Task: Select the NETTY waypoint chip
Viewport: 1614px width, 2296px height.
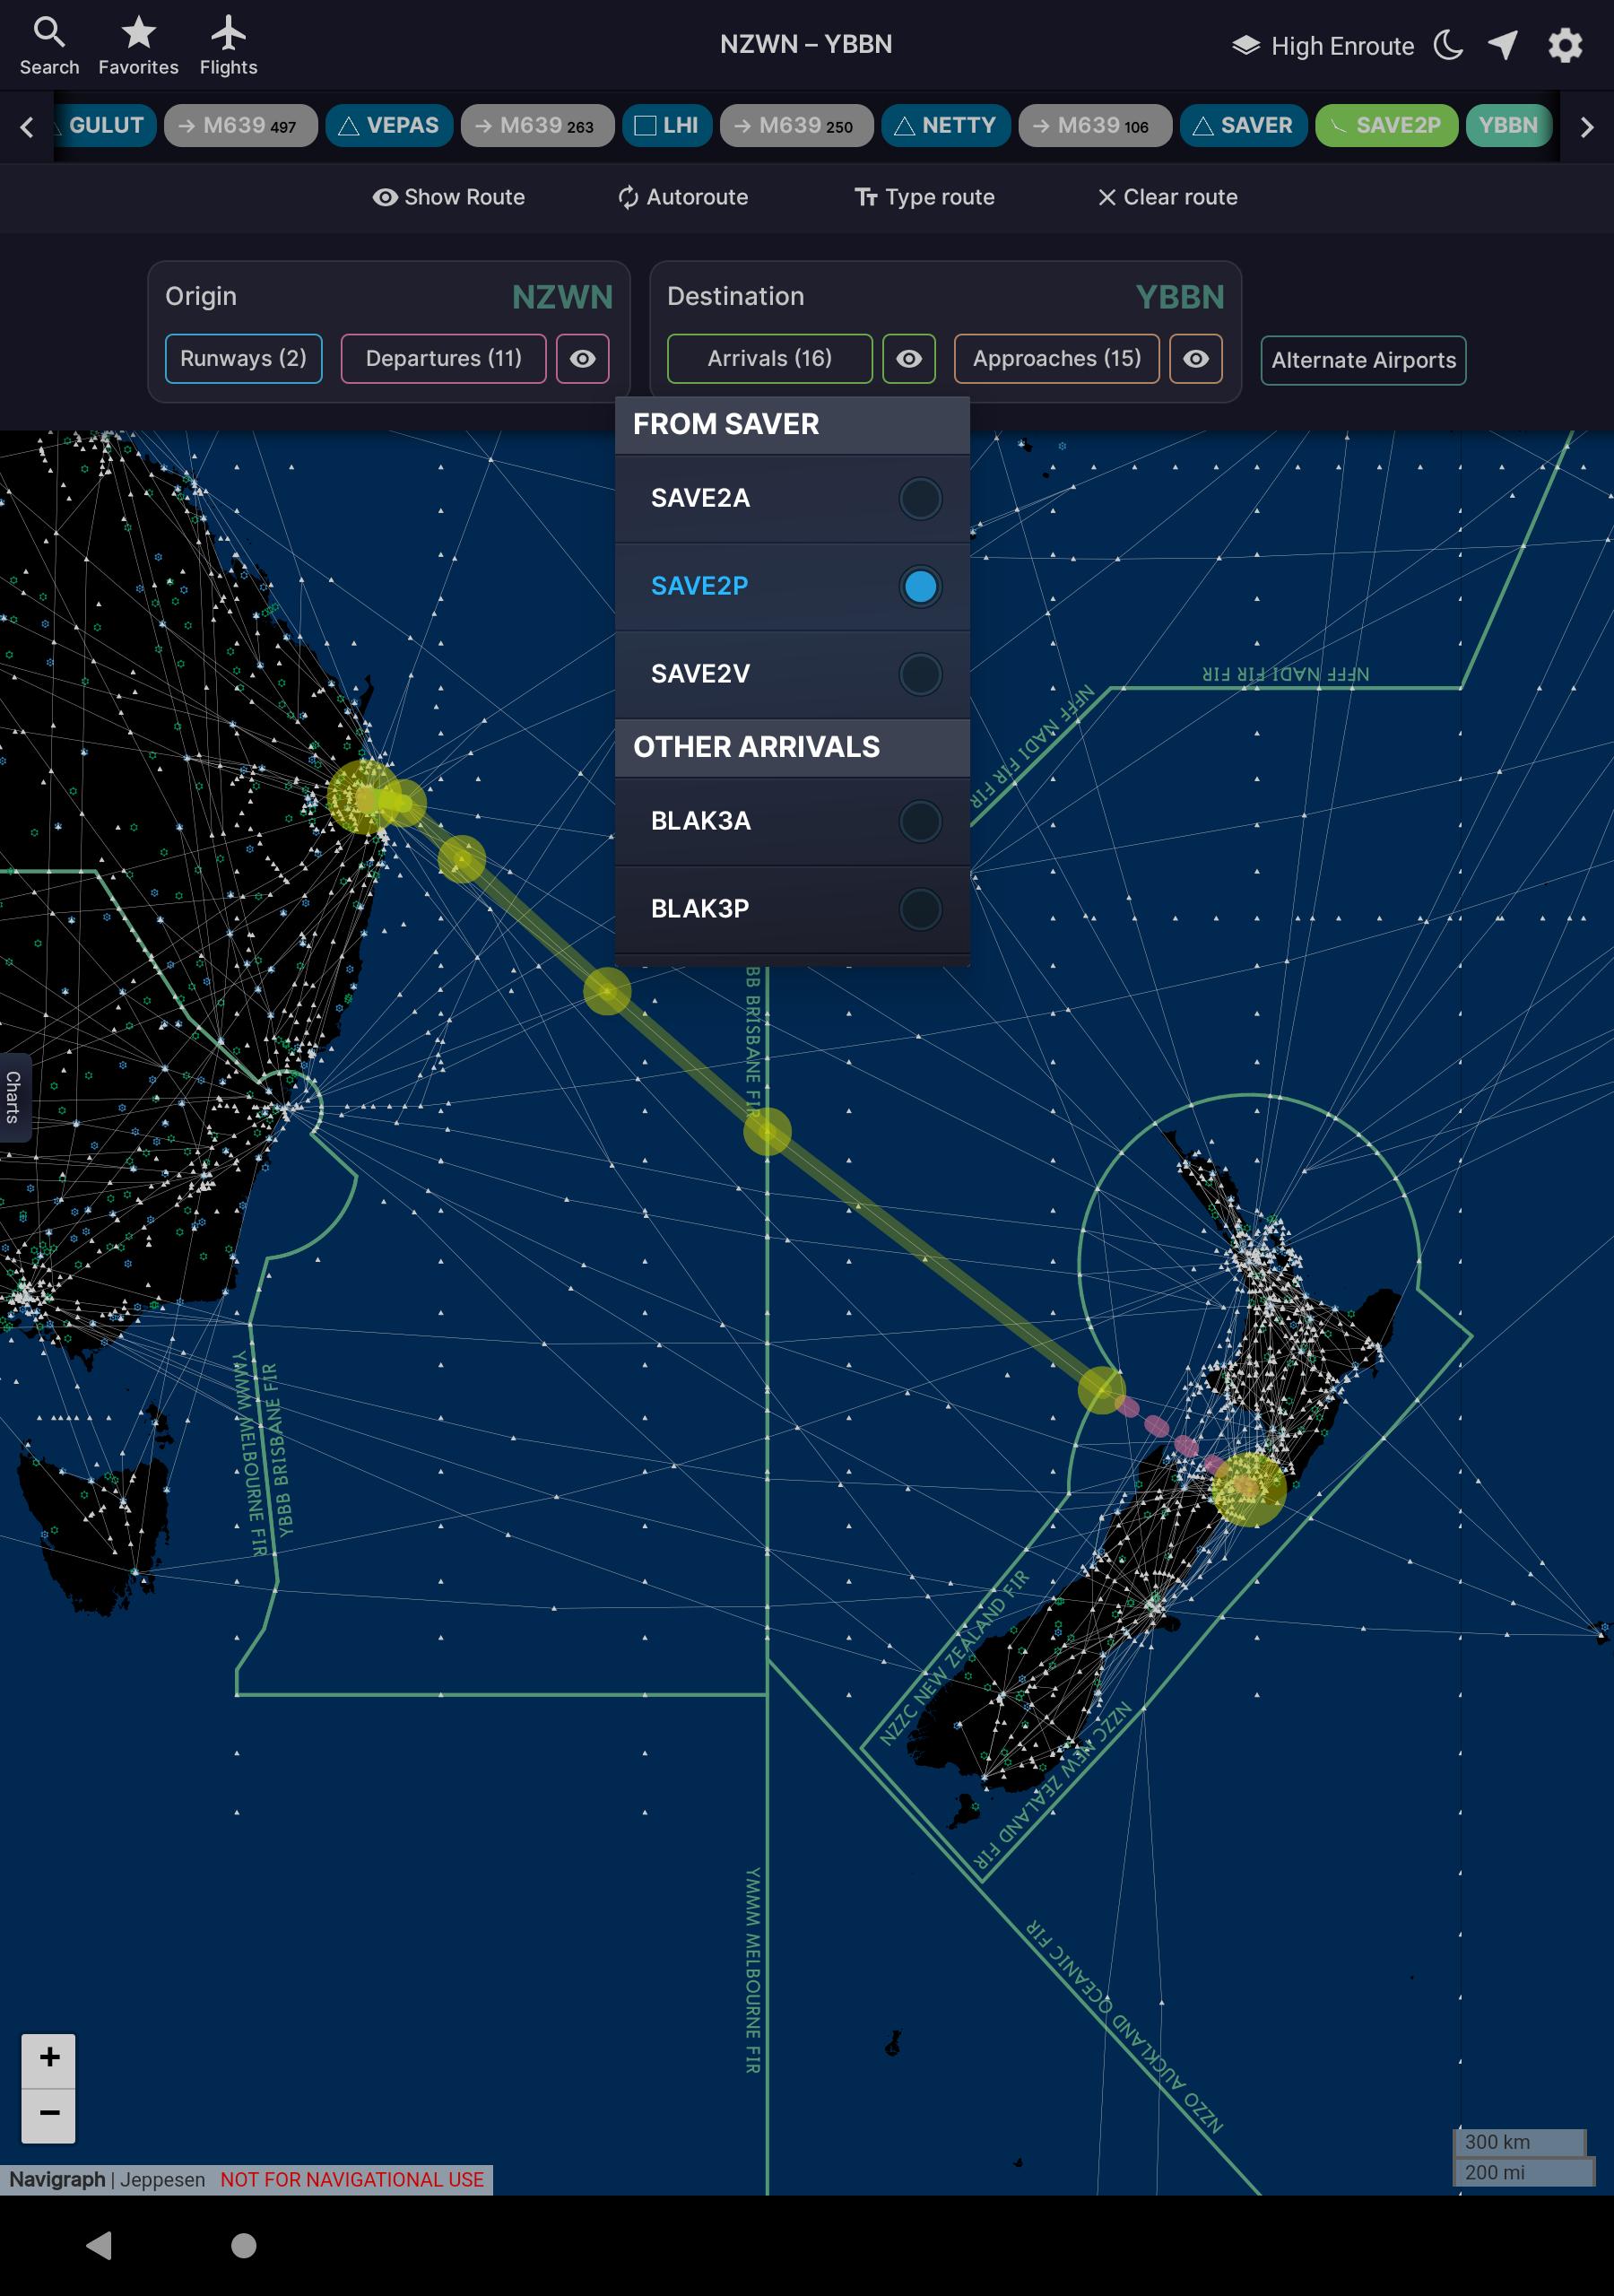Action: click(946, 125)
